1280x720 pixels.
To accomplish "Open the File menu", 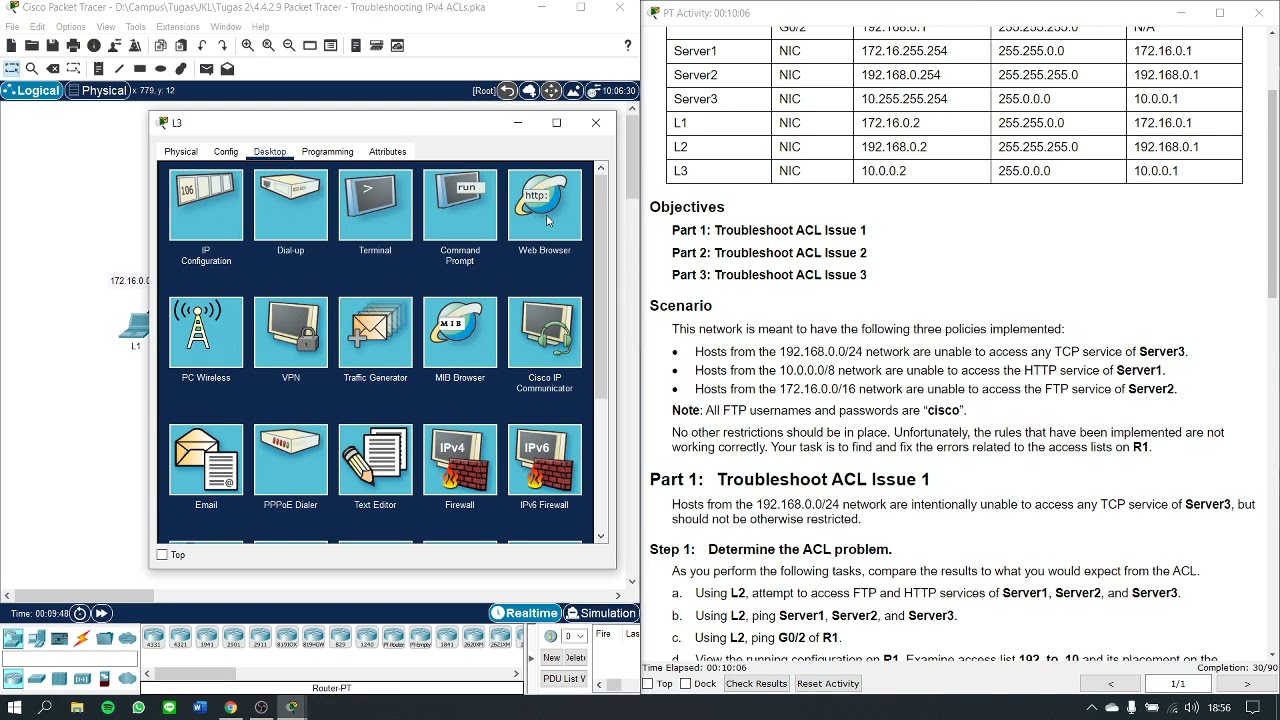I will (x=12, y=27).
